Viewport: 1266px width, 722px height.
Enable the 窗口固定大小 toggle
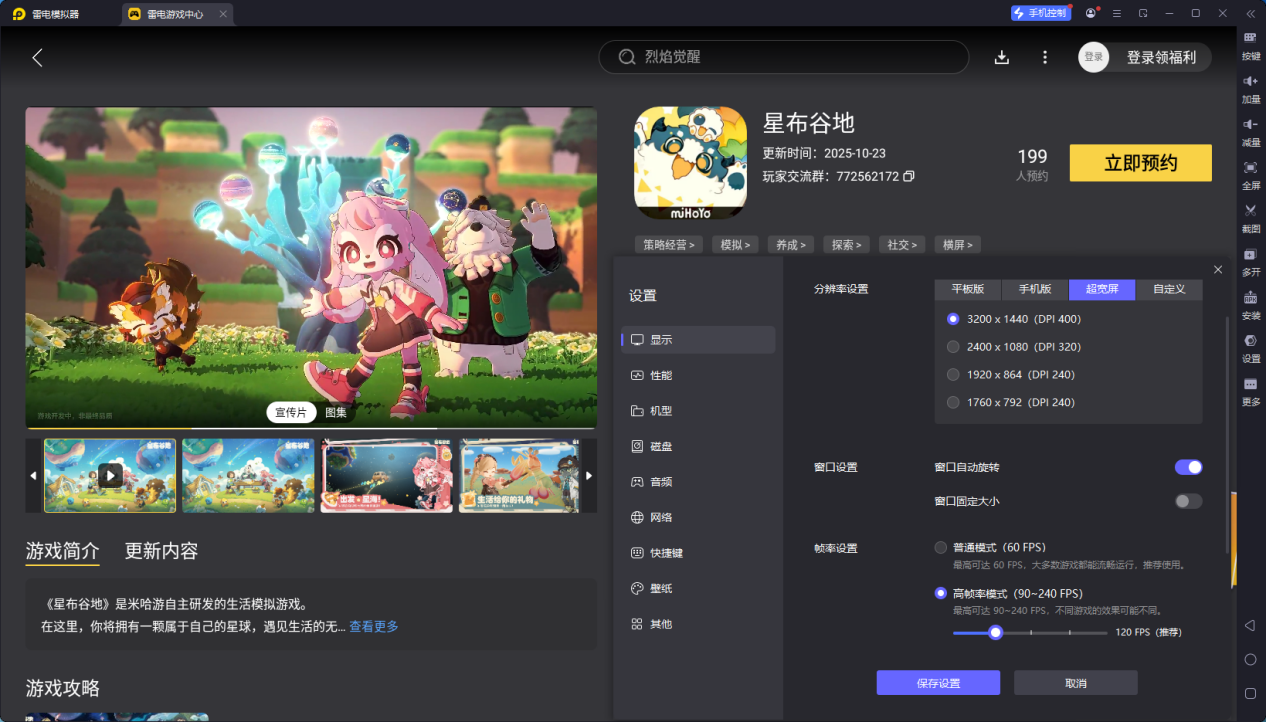point(1188,502)
